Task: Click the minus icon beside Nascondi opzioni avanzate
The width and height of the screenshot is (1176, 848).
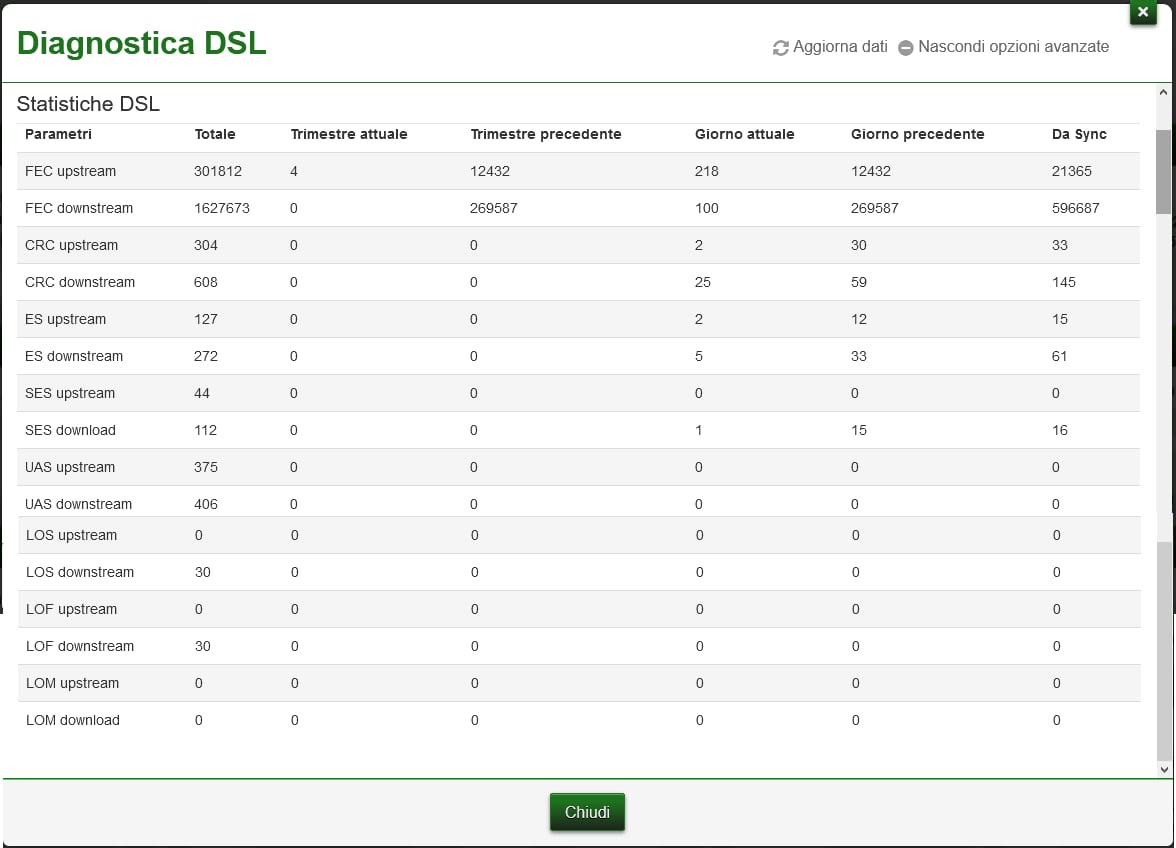Action: tap(906, 48)
